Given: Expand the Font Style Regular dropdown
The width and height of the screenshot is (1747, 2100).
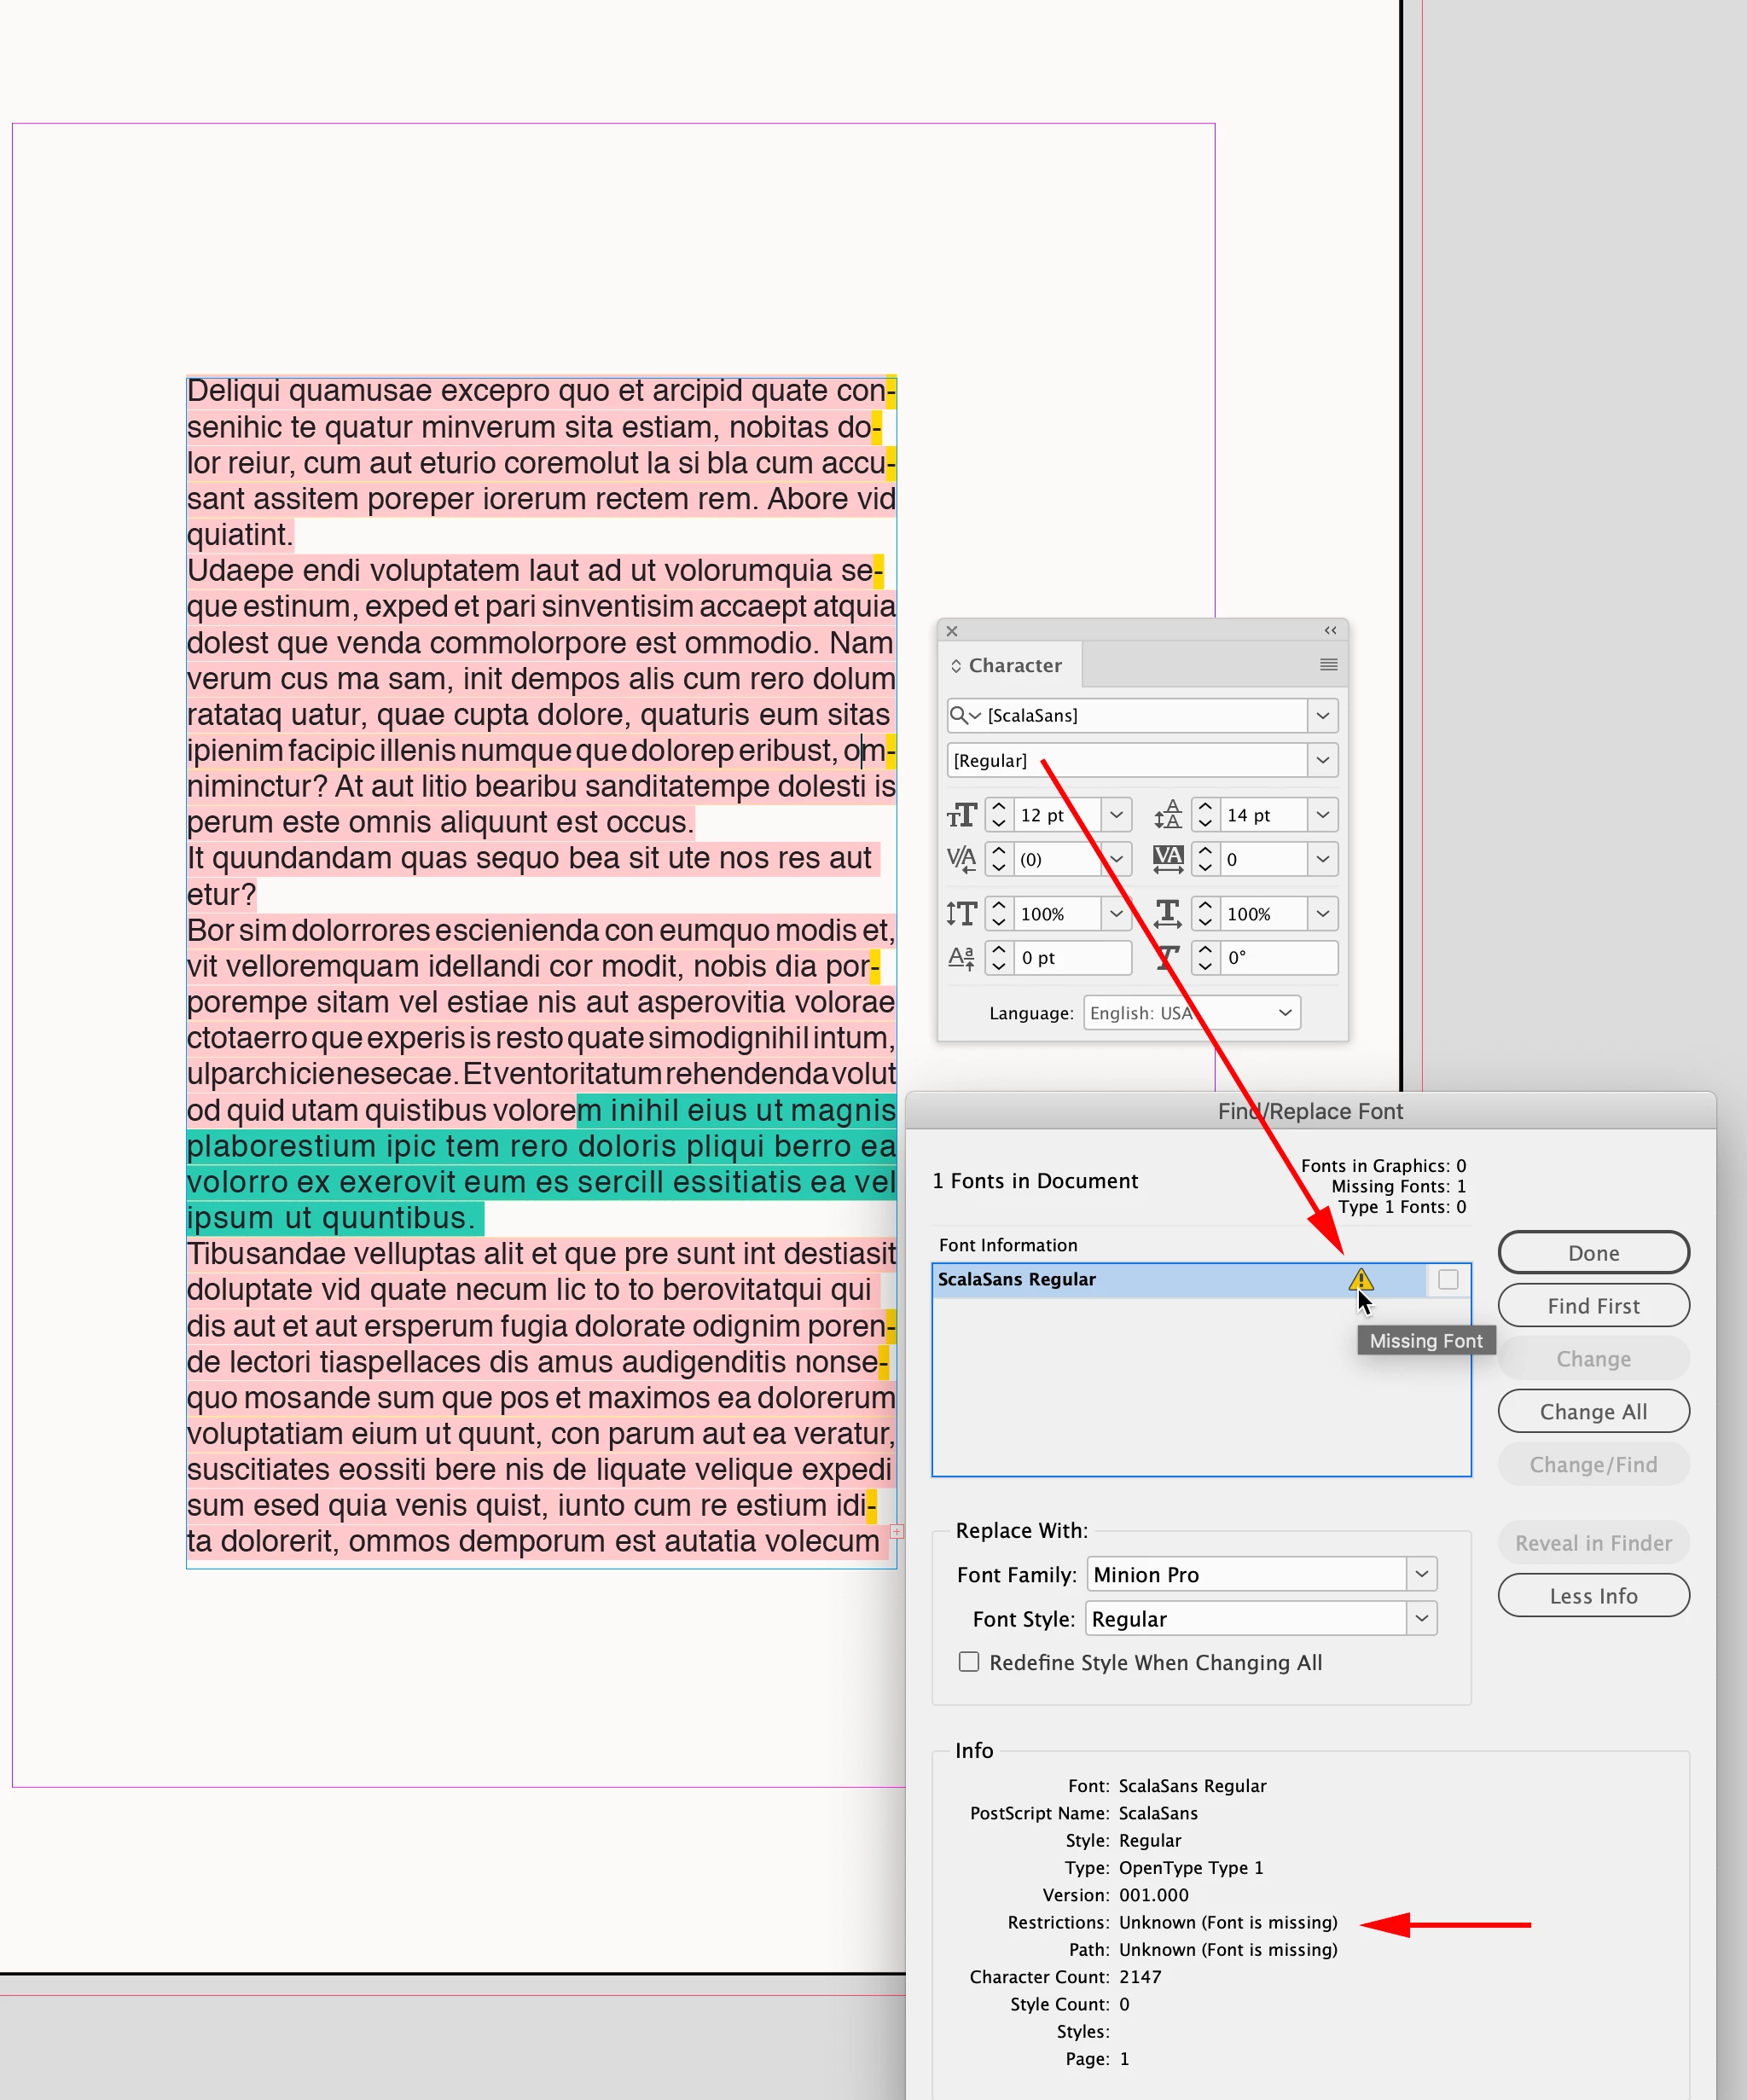Looking at the screenshot, I should 1421,1618.
